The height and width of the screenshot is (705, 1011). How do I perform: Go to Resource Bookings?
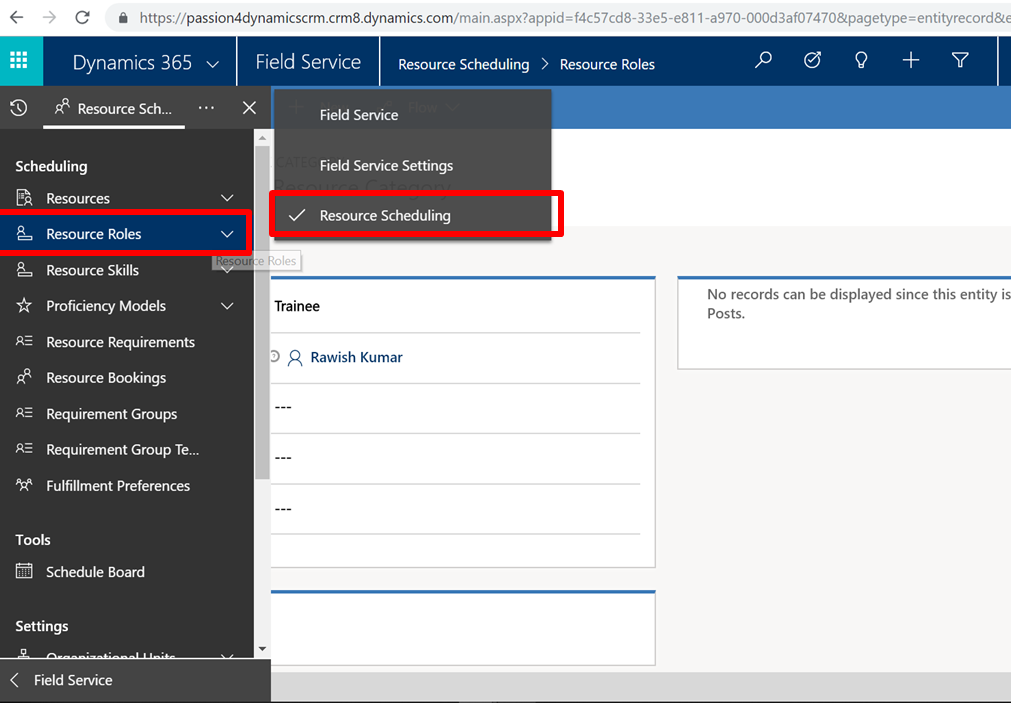click(106, 378)
